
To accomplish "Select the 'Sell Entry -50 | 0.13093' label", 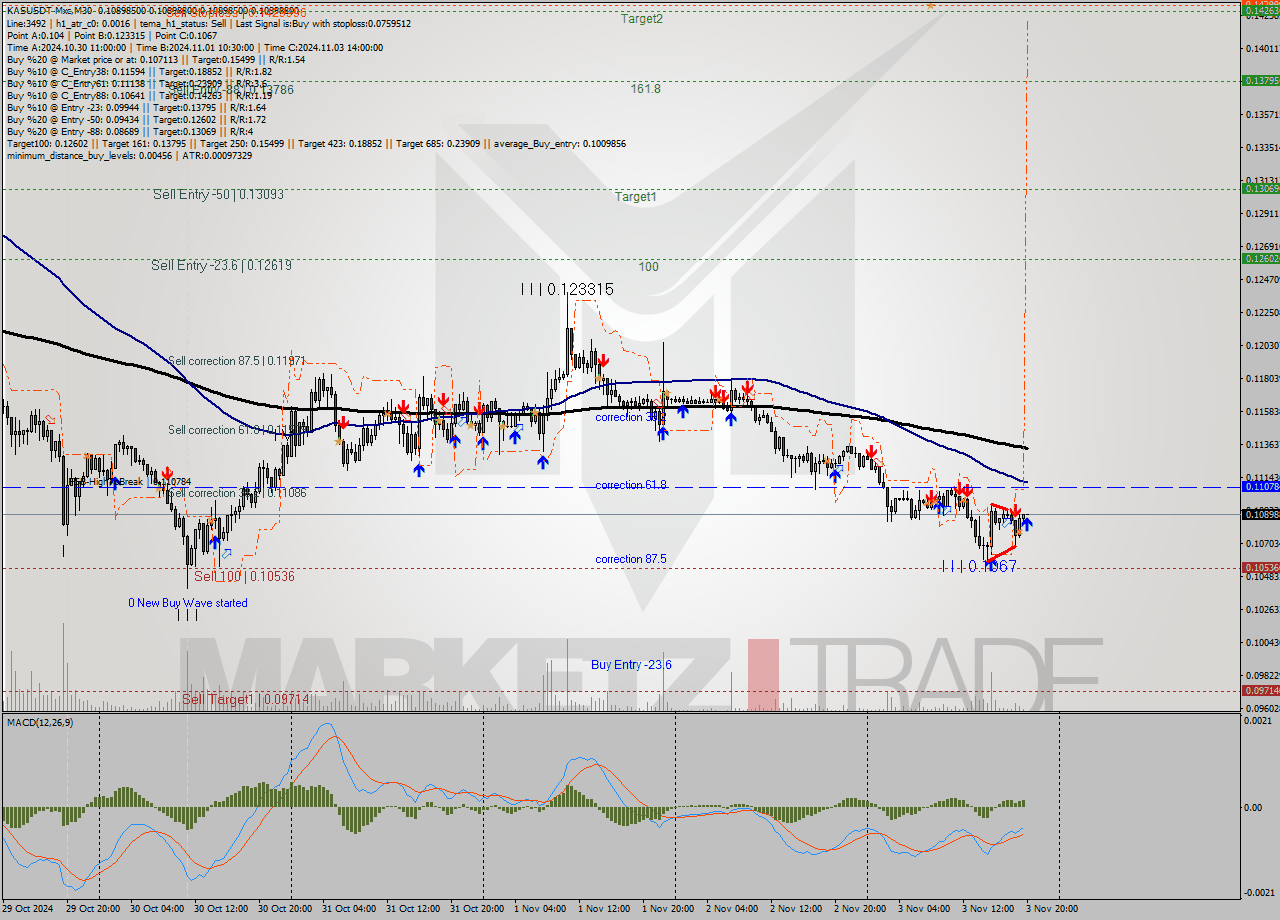I will tap(218, 194).
